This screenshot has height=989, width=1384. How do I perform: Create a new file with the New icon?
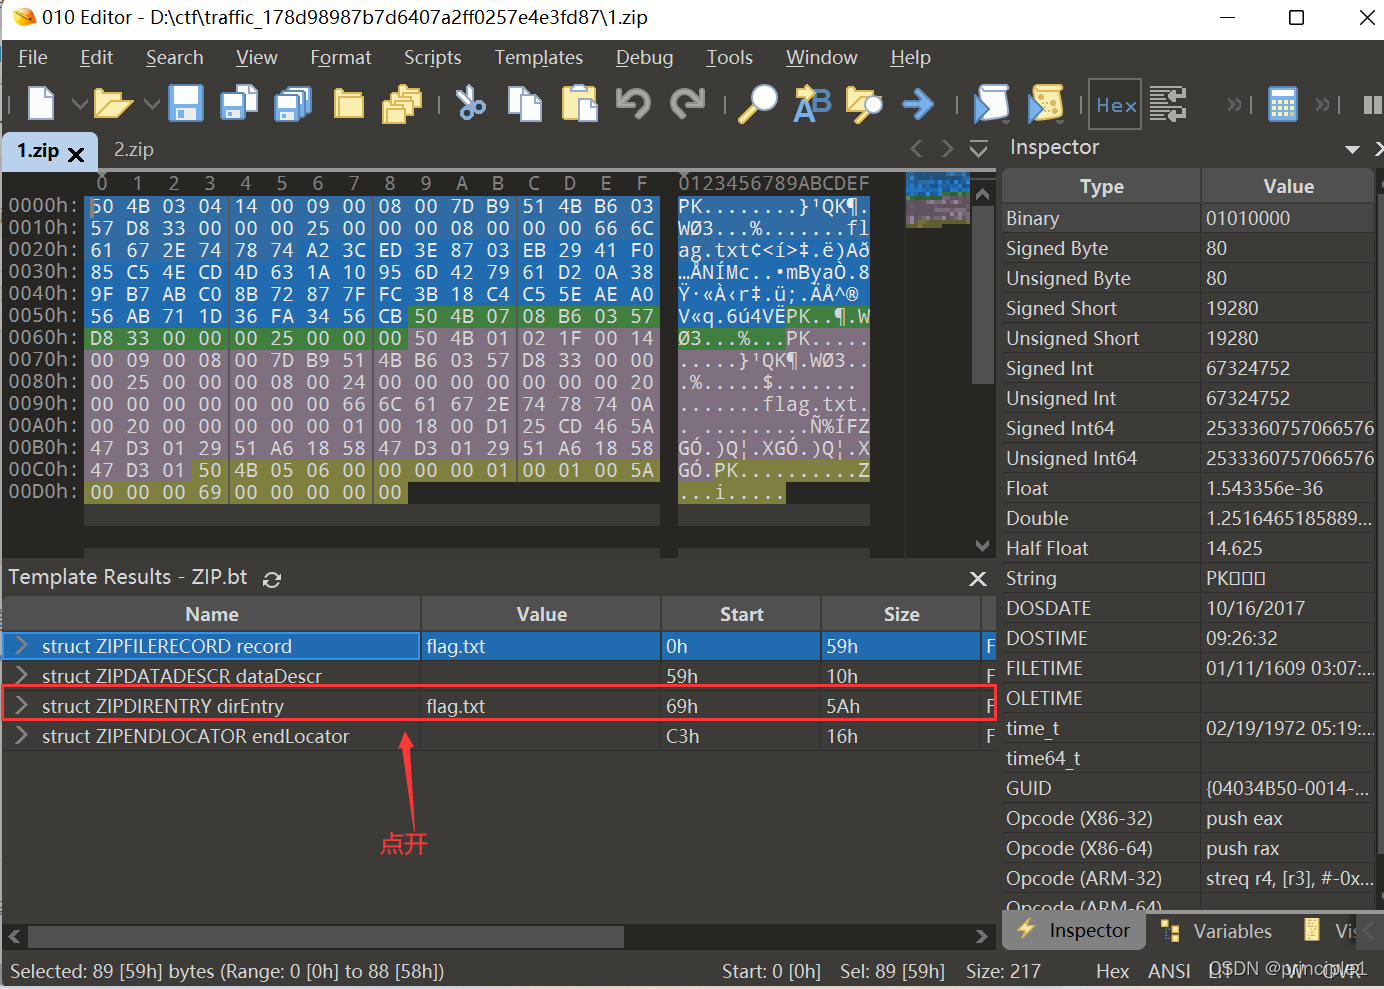pos(41,103)
